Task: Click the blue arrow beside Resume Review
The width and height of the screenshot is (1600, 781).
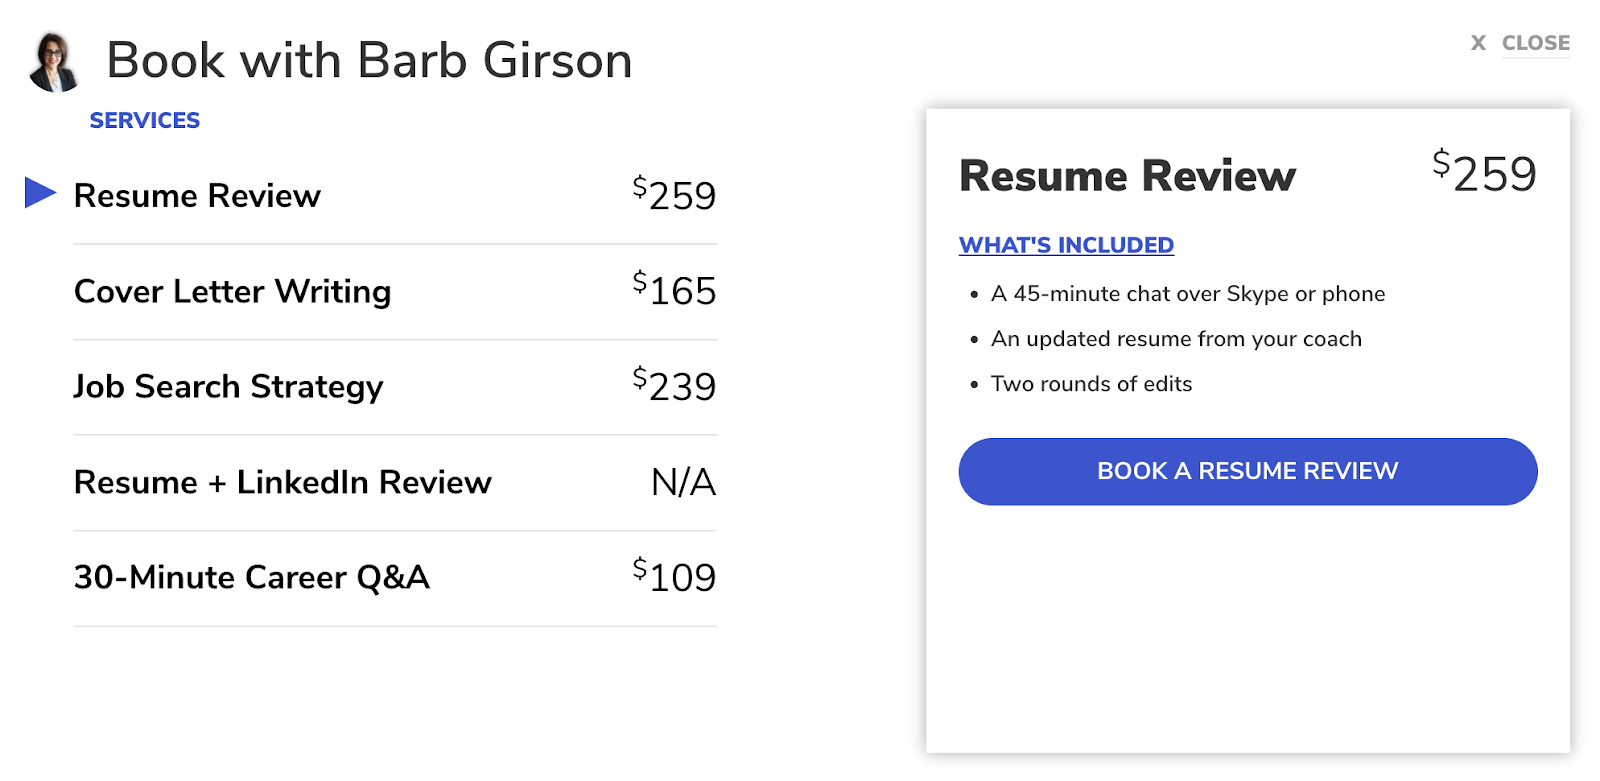Action: click(x=40, y=193)
